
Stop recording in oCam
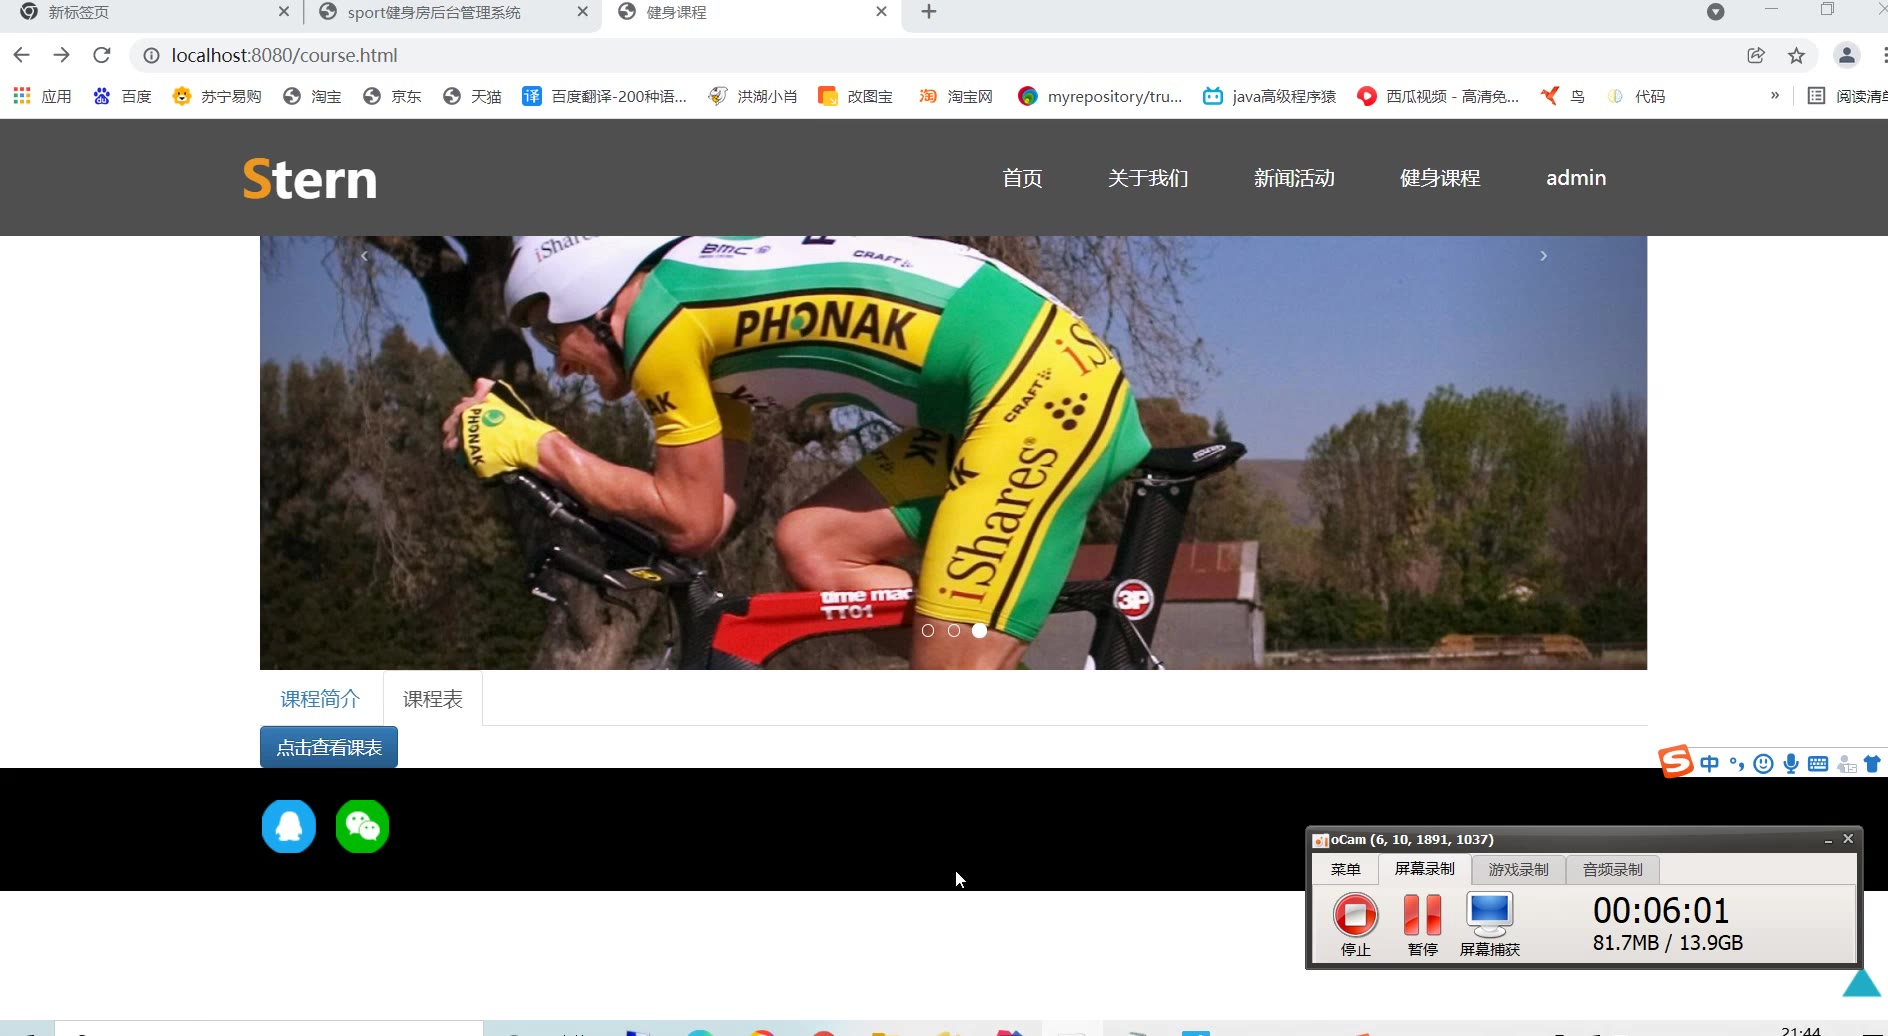pyautogui.click(x=1355, y=923)
